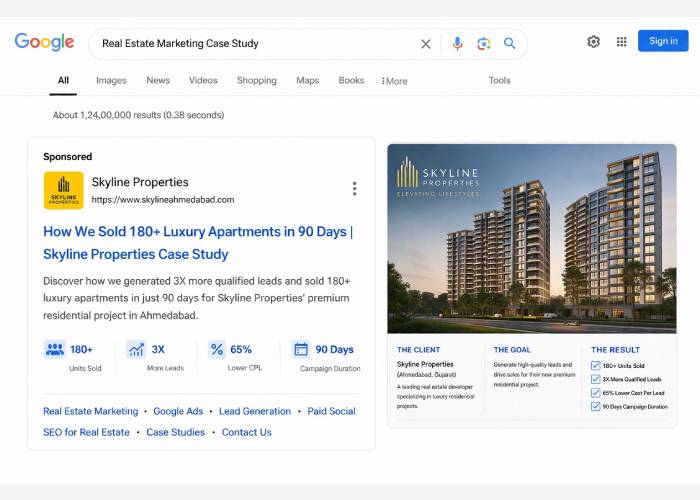This screenshot has height=500, width=700.
Task: Open the Real Estate Marketing sitelink
Action: point(91,411)
